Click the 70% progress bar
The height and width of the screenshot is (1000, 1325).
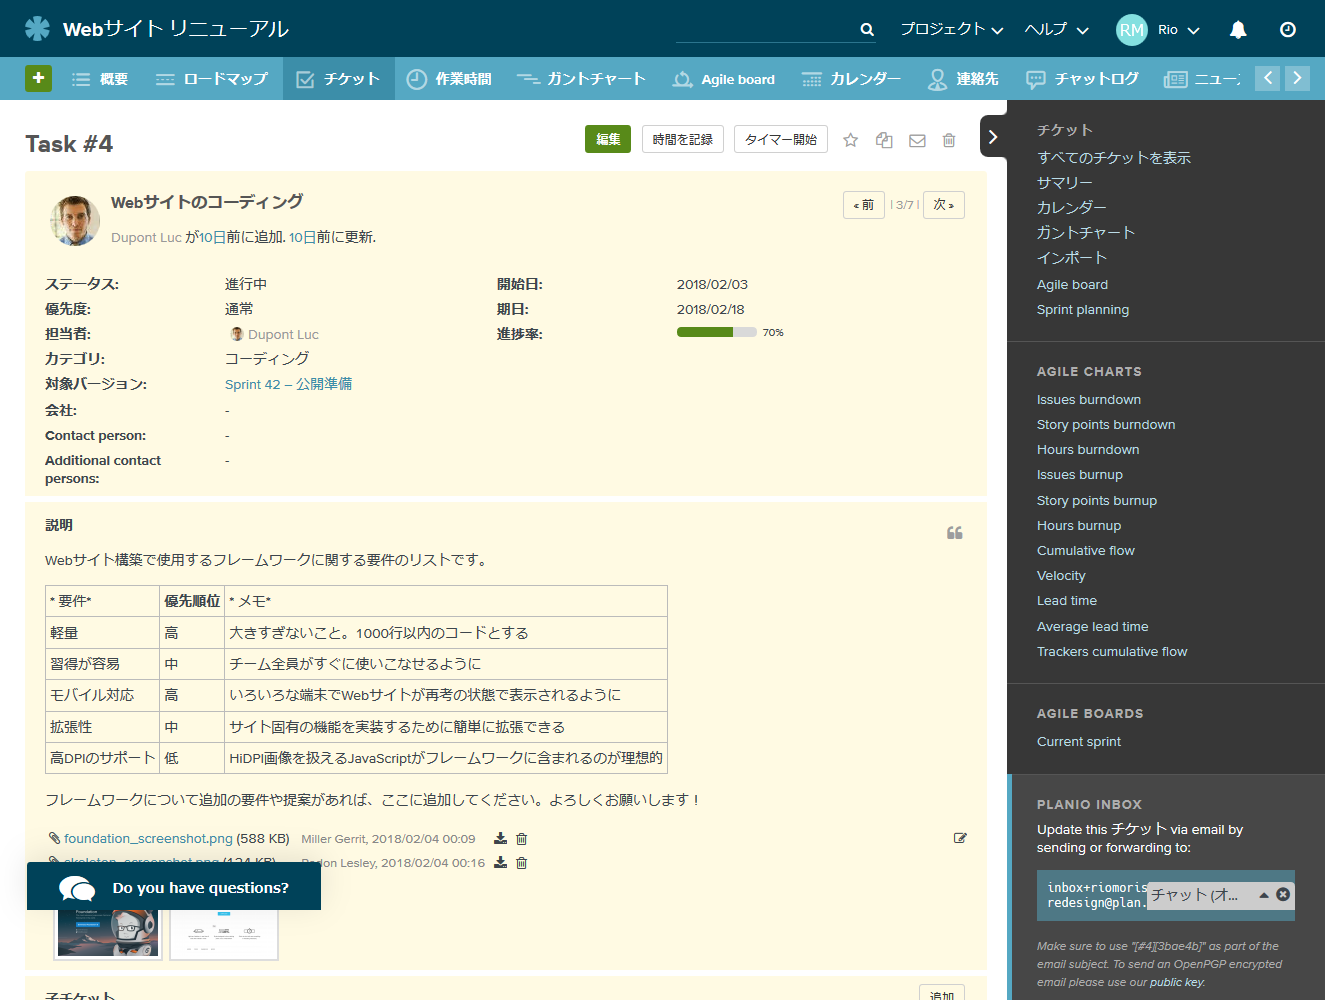(x=717, y=332)
